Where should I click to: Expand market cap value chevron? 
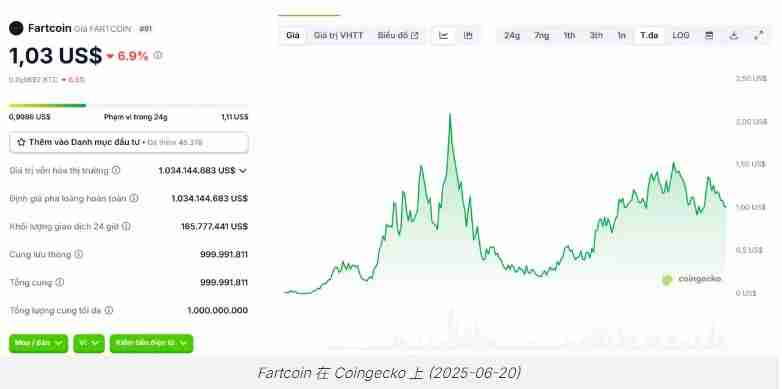(243, 171)
